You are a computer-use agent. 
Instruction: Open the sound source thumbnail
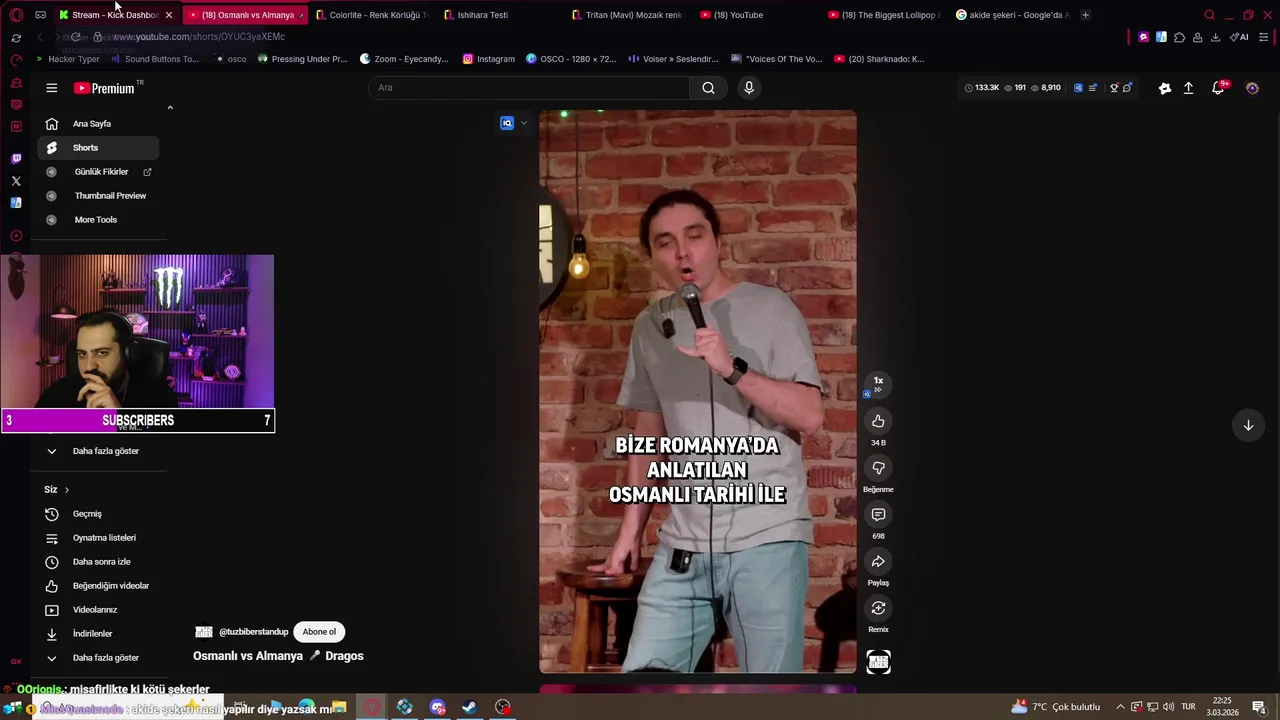coord(878,662)
